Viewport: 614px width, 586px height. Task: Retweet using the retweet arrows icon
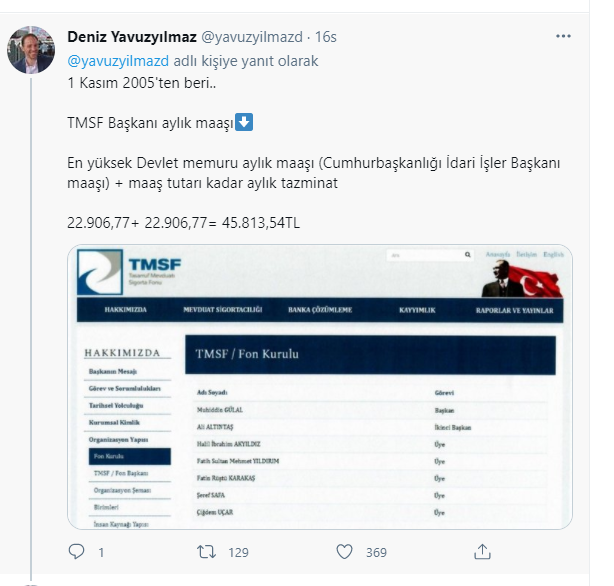[206, 552]
